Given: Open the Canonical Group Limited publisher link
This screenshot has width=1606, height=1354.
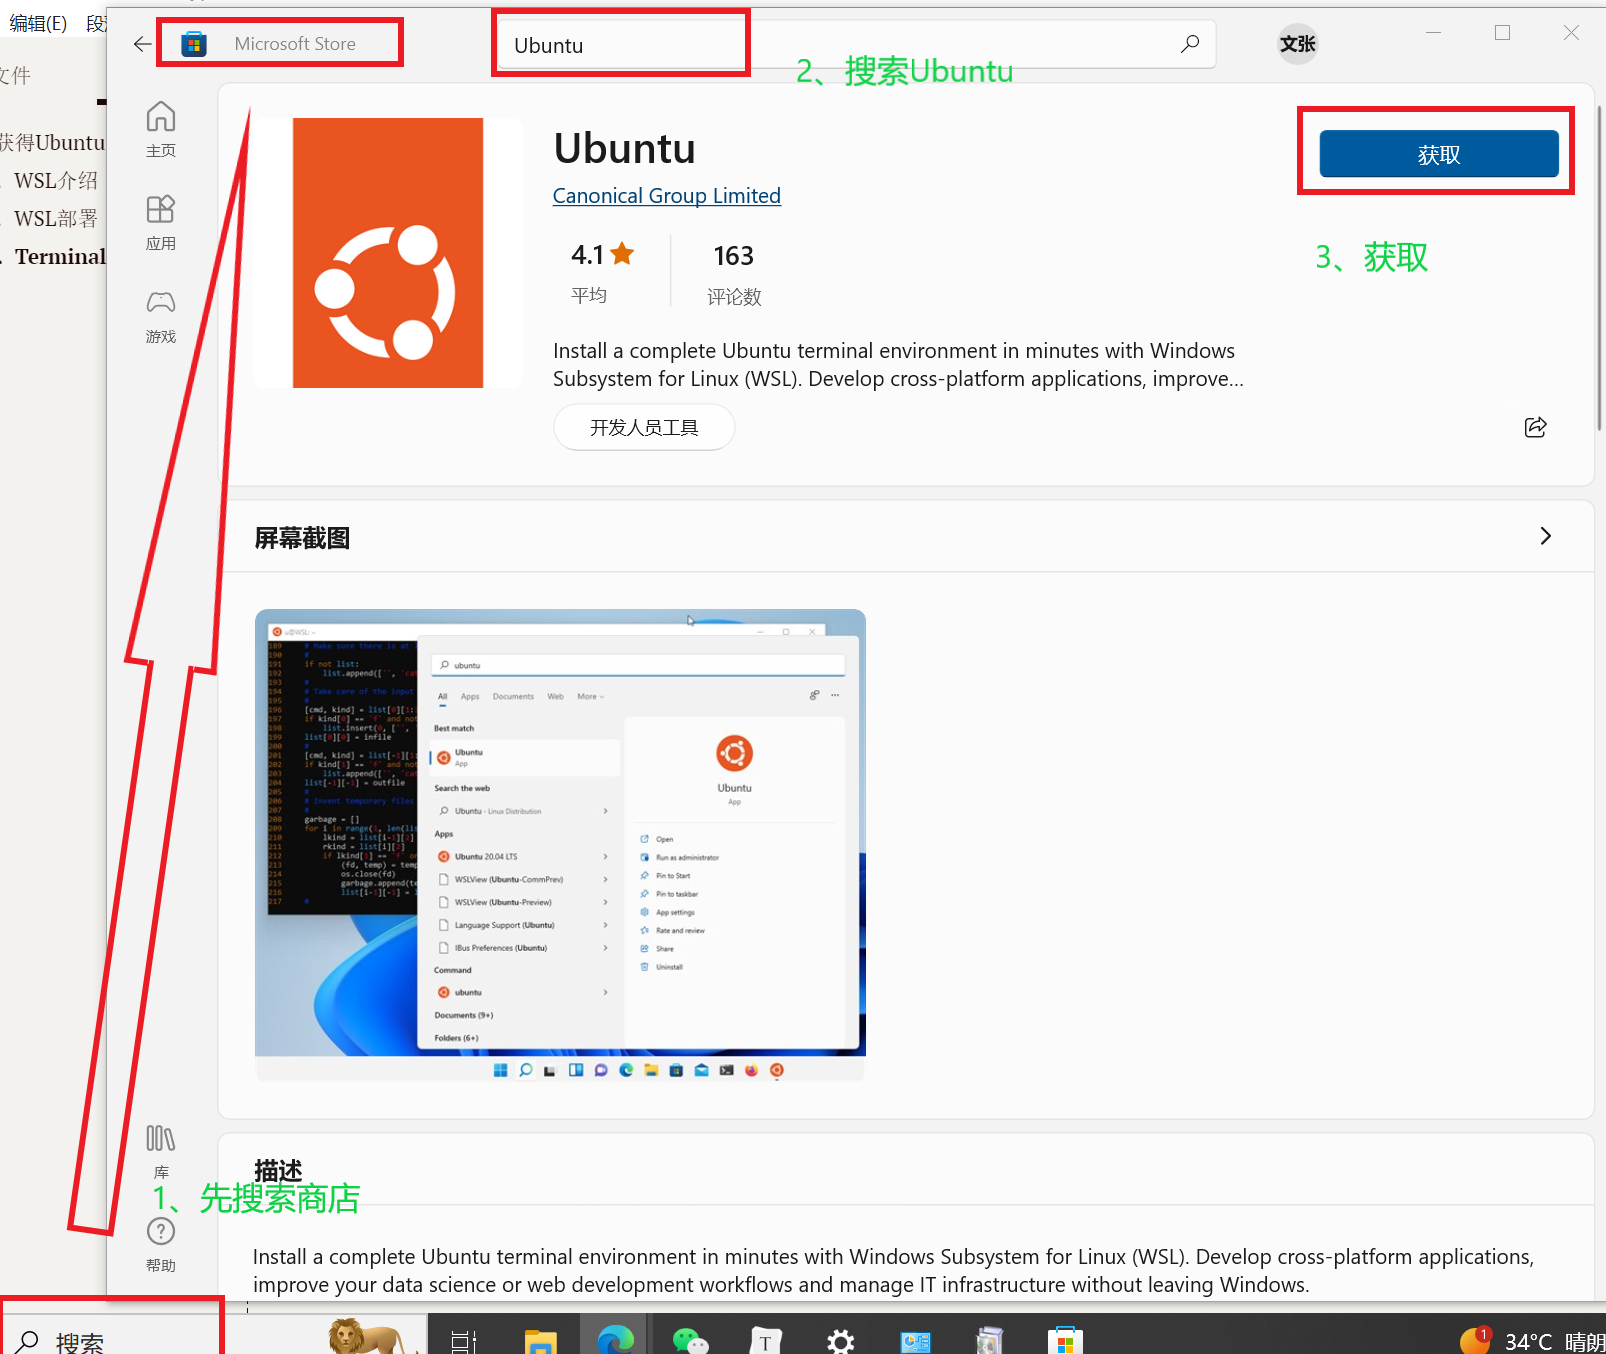Looking at the screenshot, I should click(667, 196).
